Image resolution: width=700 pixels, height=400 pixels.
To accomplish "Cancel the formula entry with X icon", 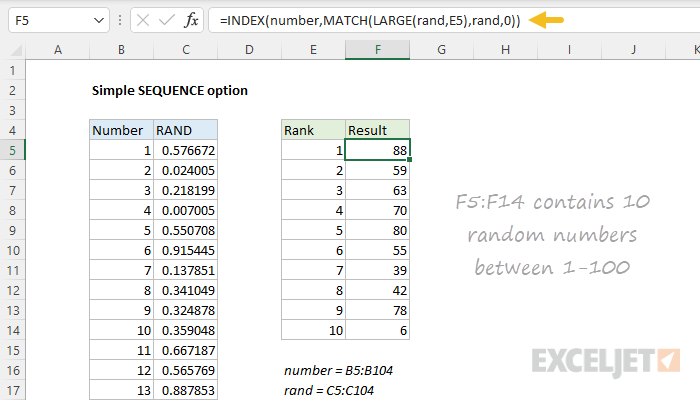I will (x=143, y=20).
